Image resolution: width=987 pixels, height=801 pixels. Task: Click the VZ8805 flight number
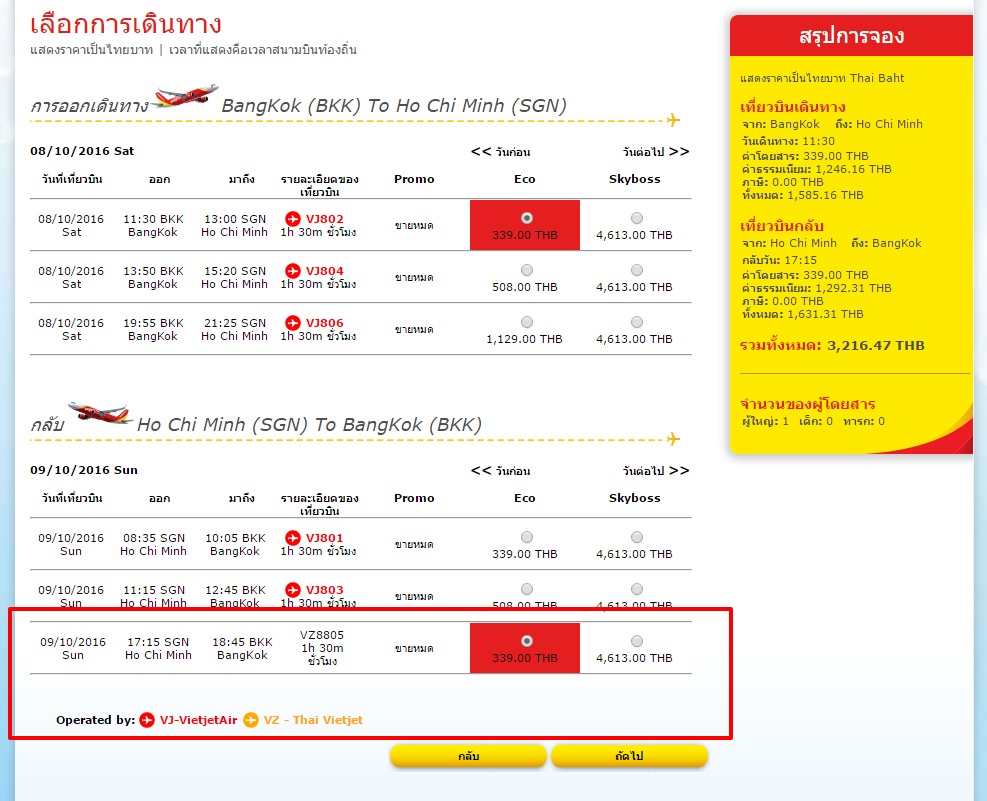coord(322,635)
